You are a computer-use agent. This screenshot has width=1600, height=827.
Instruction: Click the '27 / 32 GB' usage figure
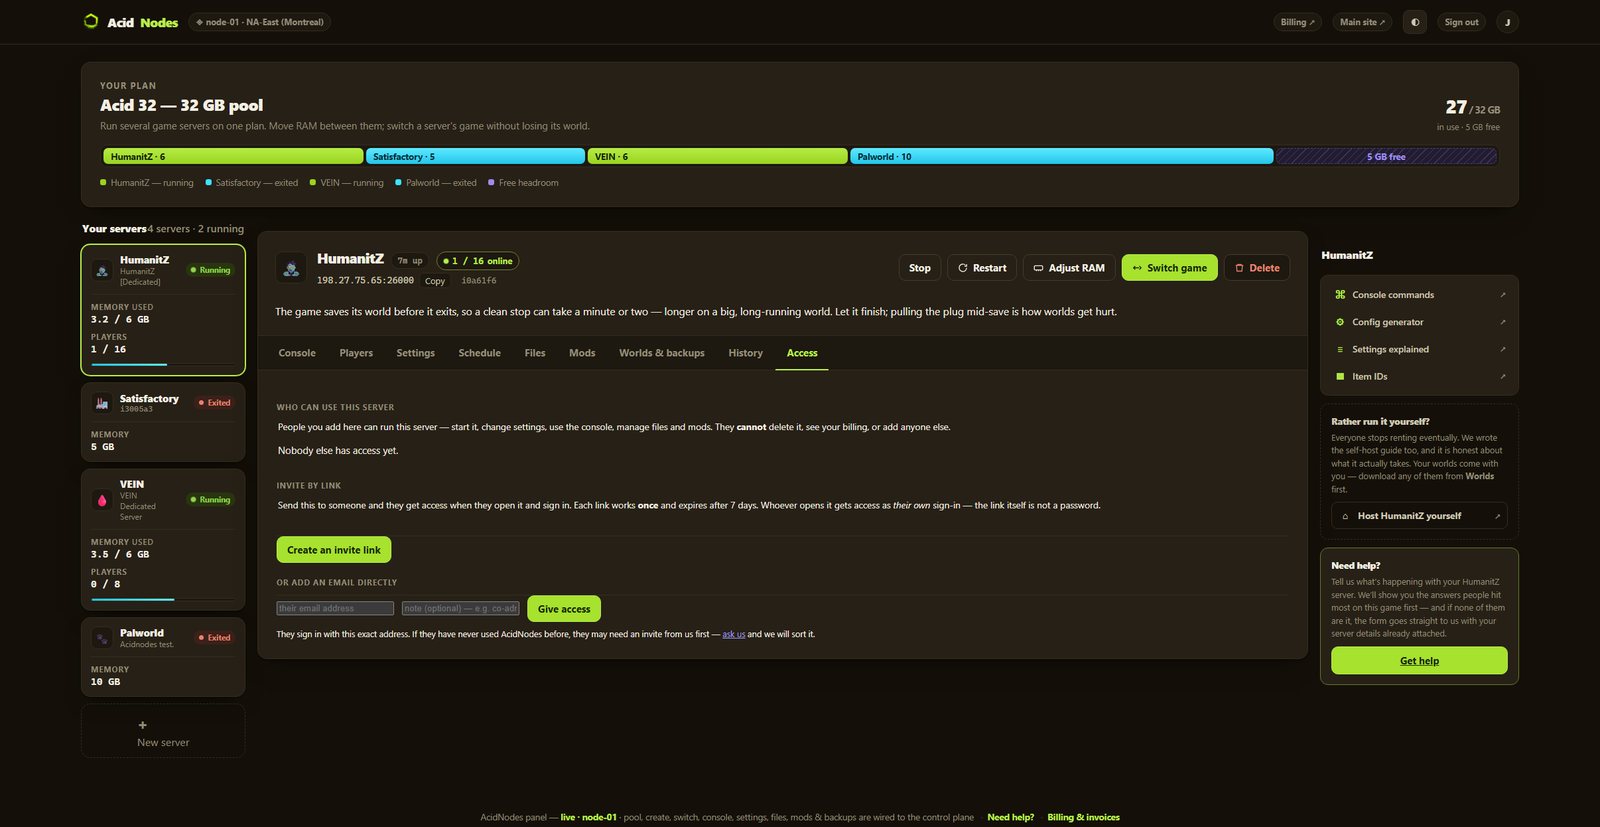click(x=1472, y=107)
